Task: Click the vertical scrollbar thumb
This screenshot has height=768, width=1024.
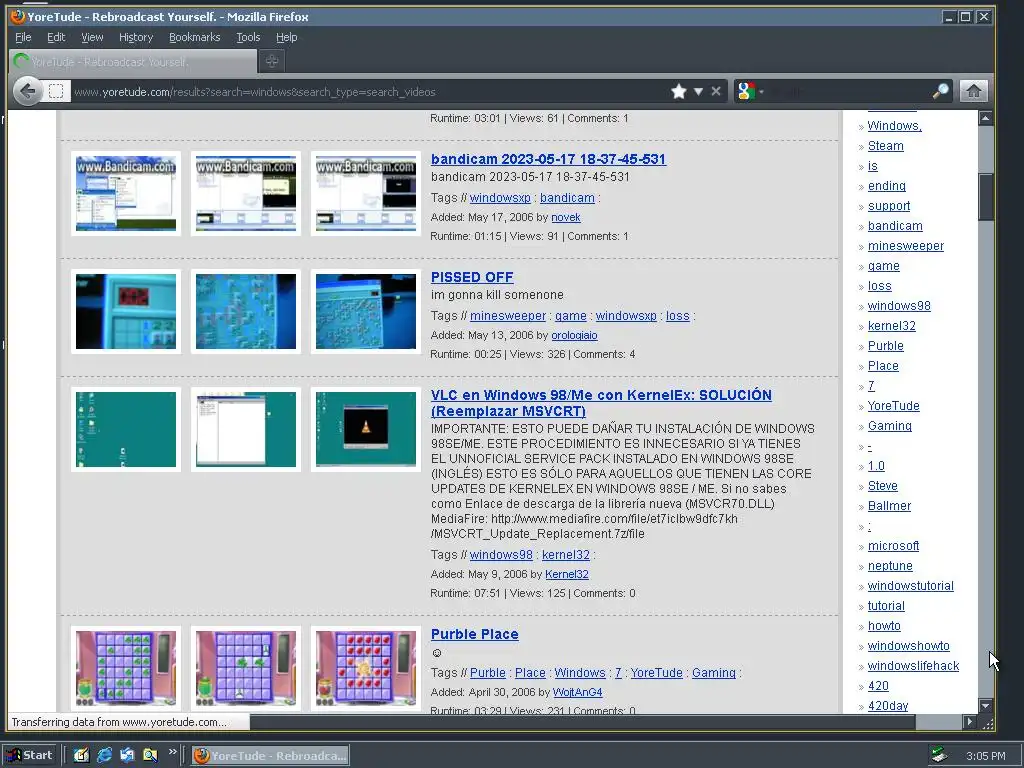Action: click(x=985, y=197)
